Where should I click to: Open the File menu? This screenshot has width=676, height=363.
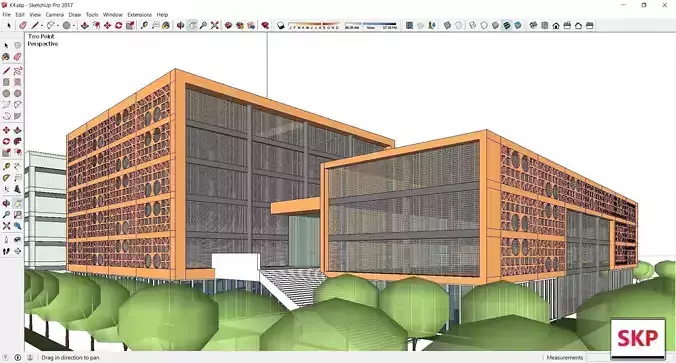[x=6, y=15]
